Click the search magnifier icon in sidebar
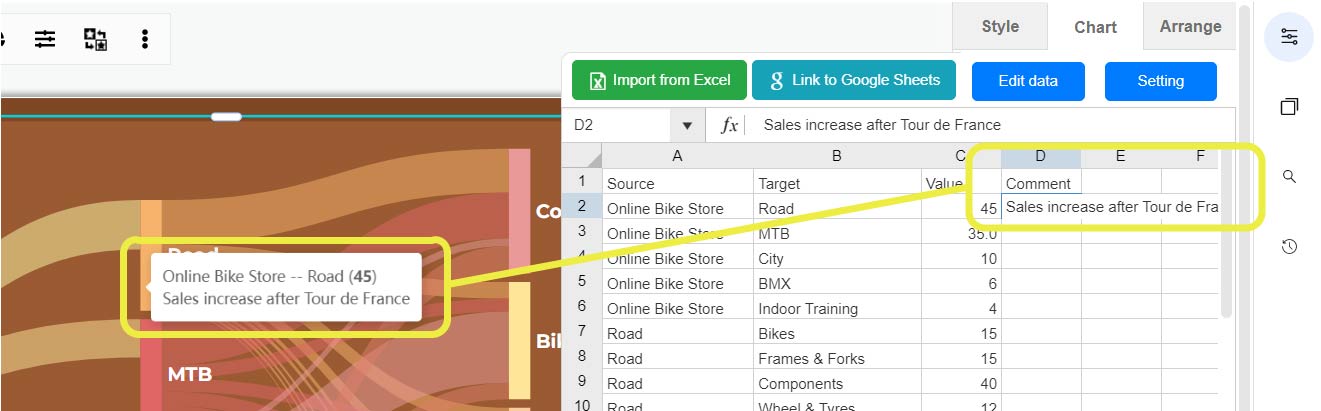This screenshot has width=1321, height=411. point(1289,176)
